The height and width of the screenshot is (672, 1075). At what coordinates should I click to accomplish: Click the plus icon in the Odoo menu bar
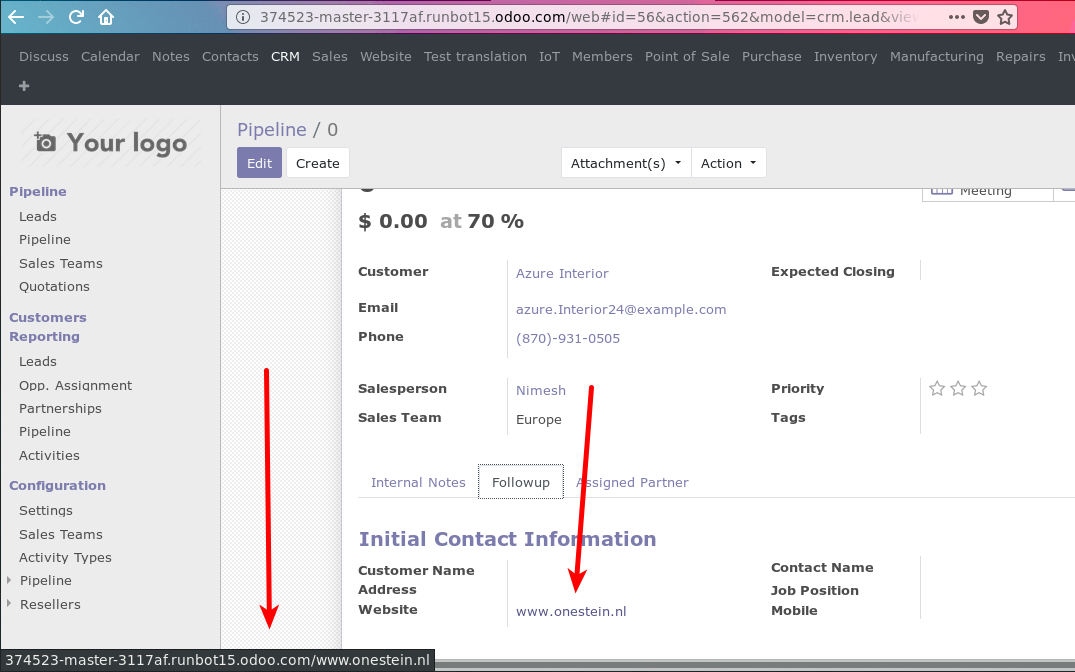(x=23, y=87)
